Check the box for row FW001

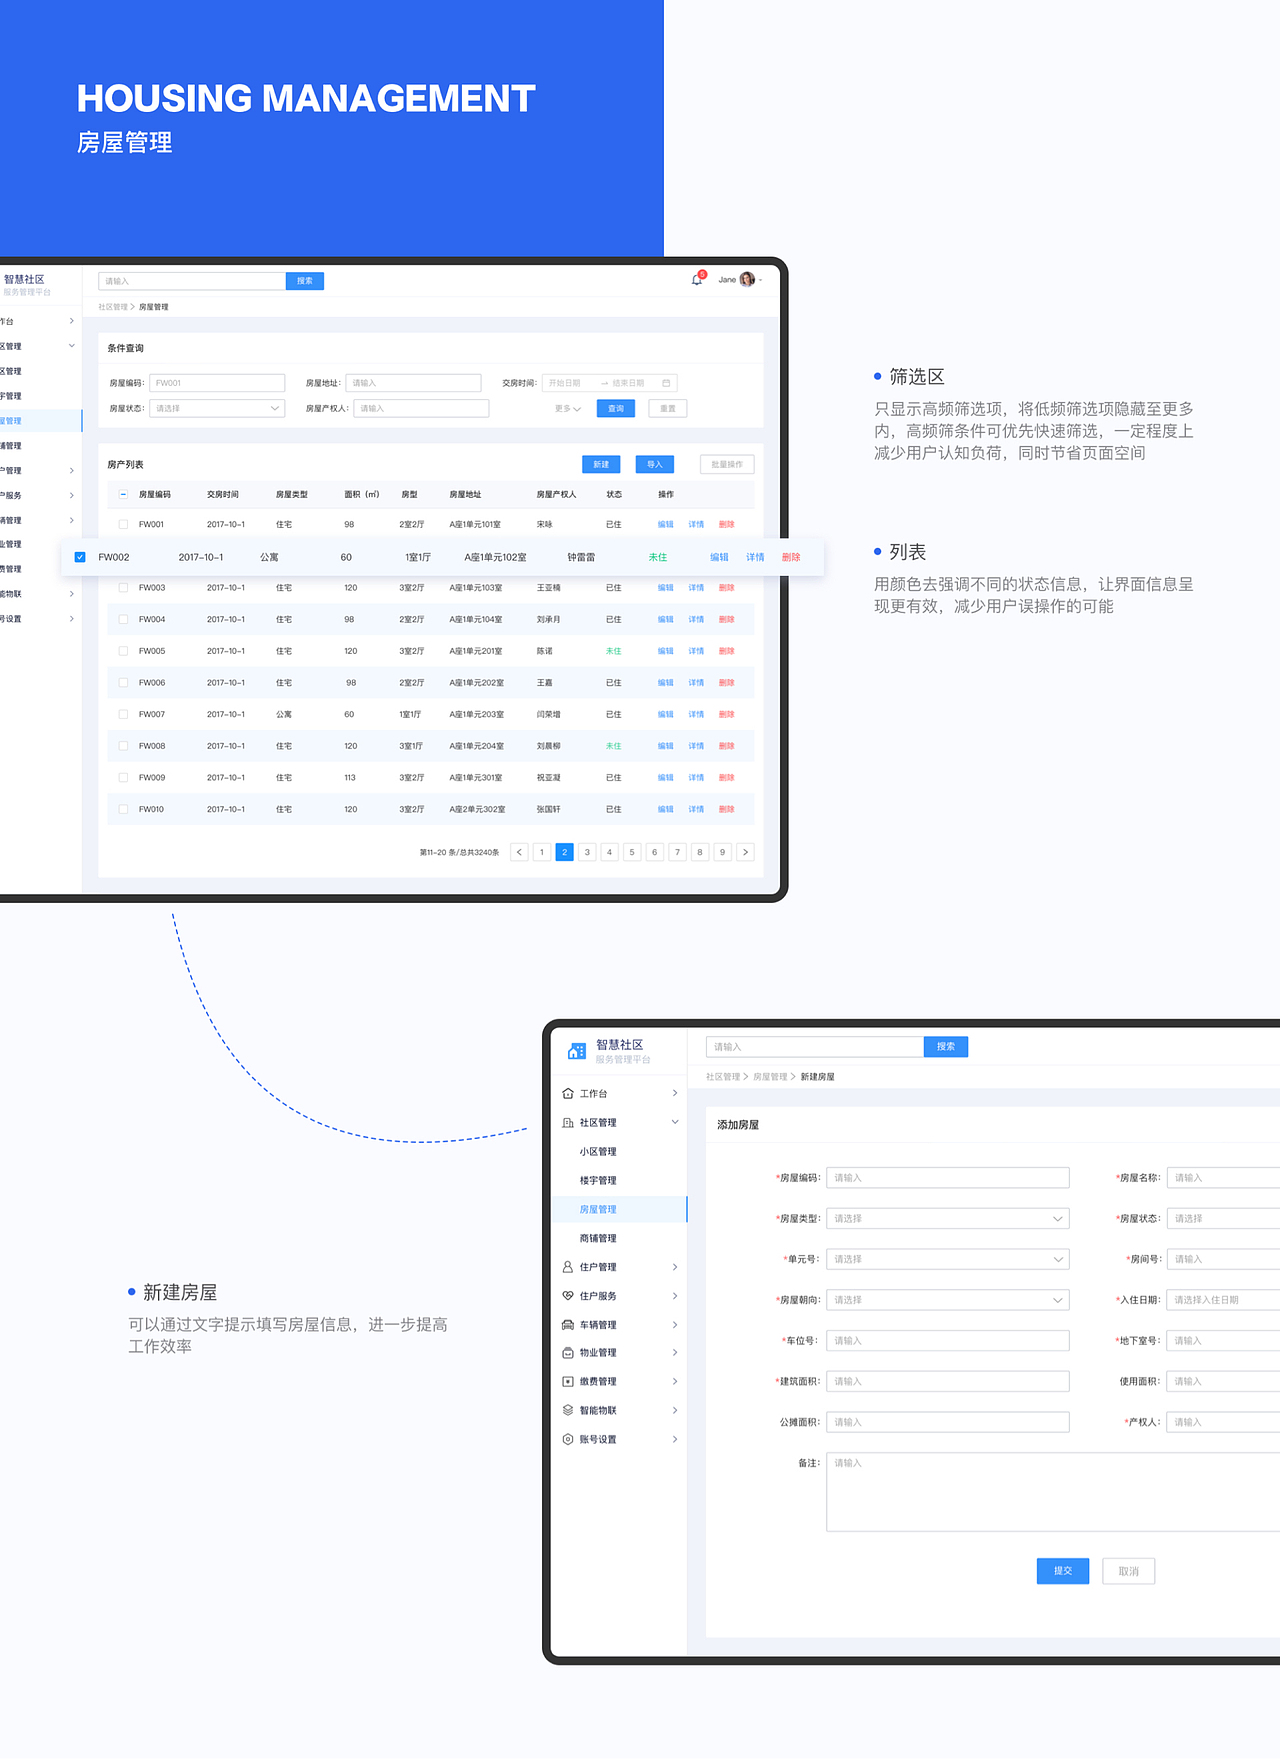point(123,524)
